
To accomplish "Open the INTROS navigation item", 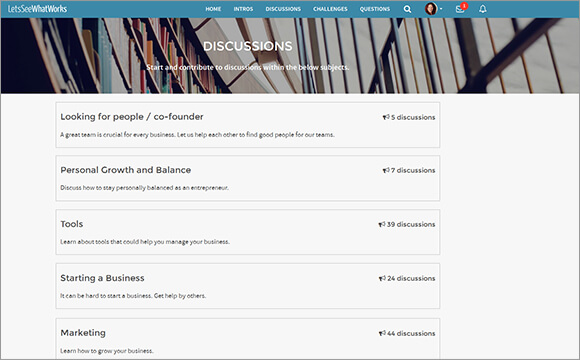I will 243,9.
